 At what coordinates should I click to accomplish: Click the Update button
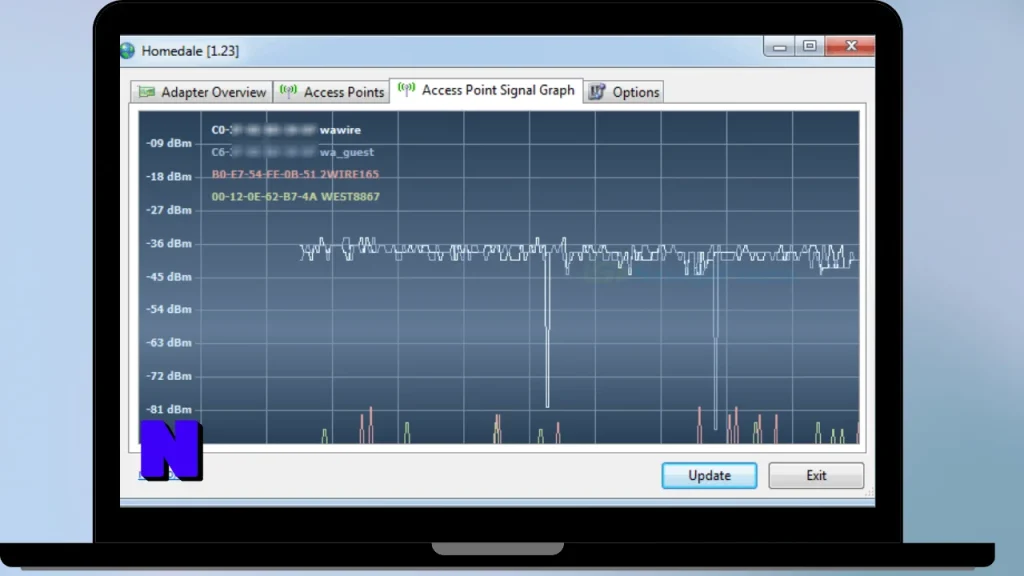click(709, 475)
